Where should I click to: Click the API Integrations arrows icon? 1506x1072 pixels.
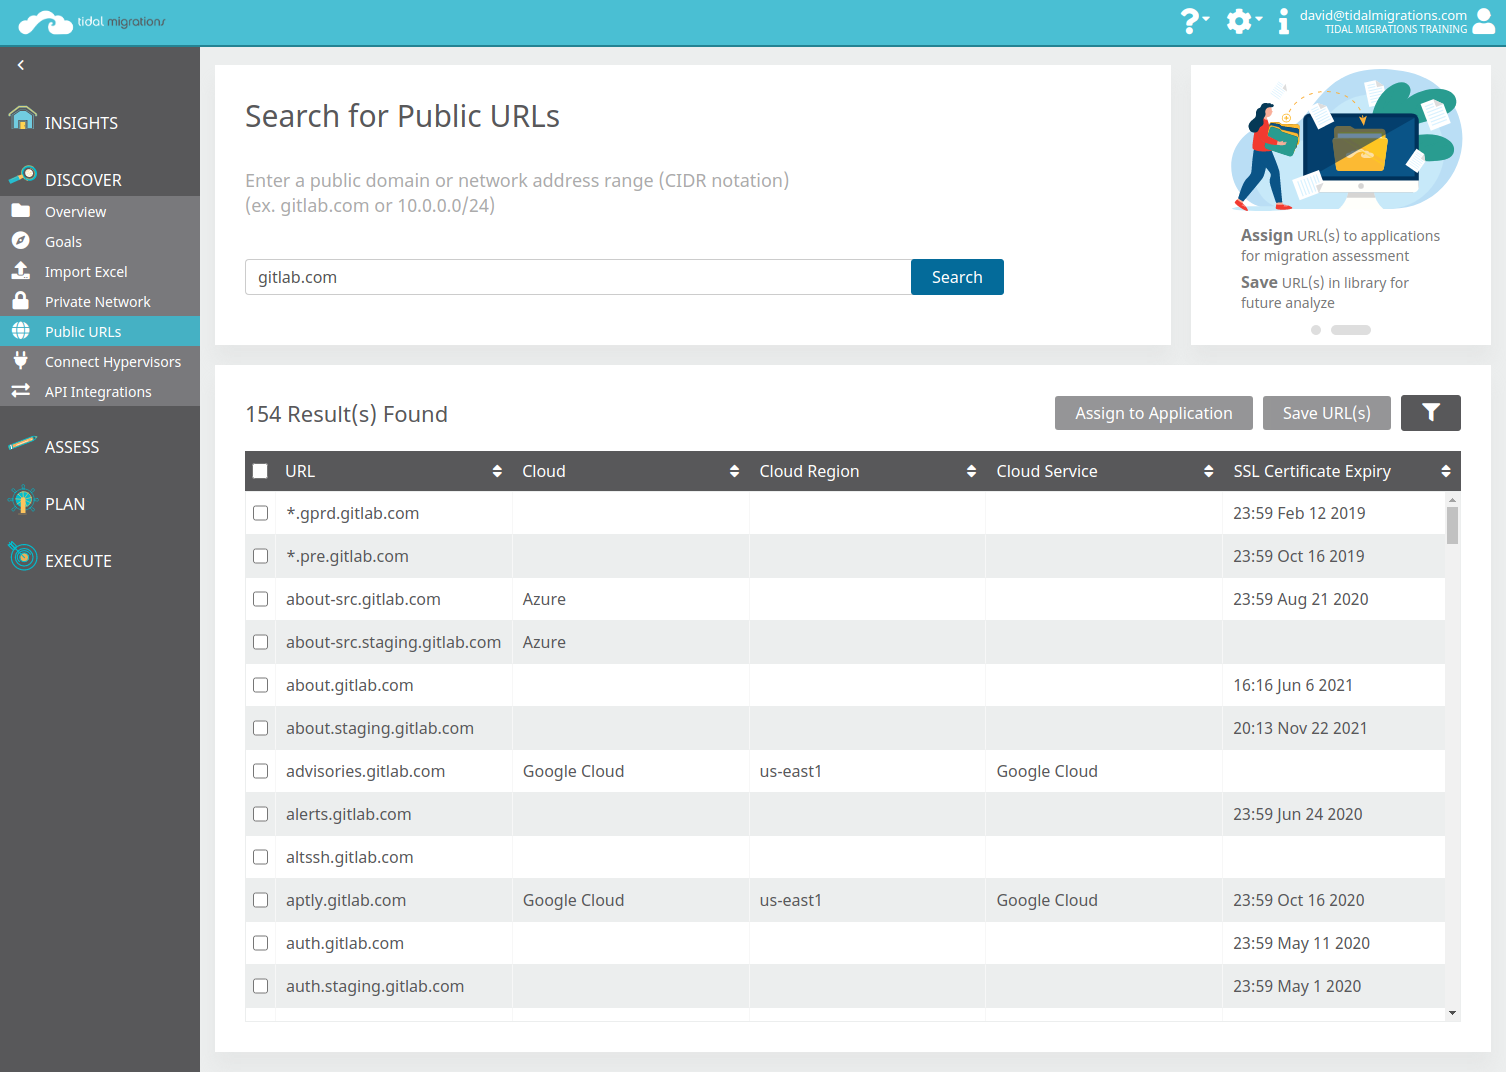point(20,391)
